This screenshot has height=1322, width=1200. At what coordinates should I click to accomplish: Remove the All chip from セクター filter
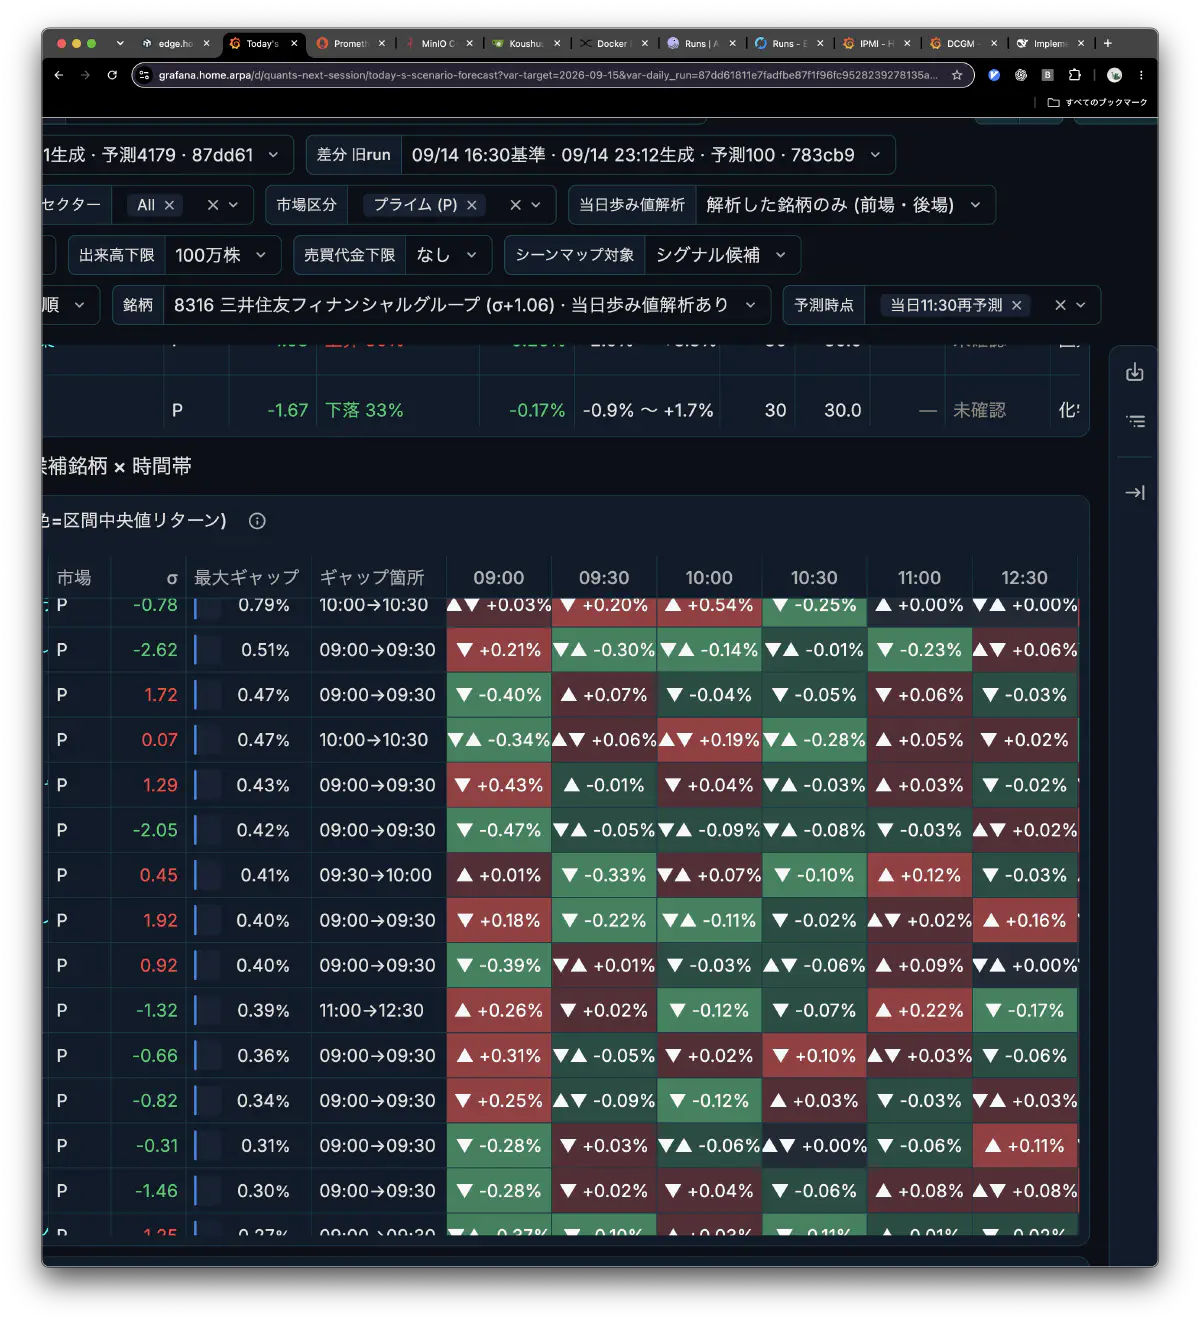169,205
